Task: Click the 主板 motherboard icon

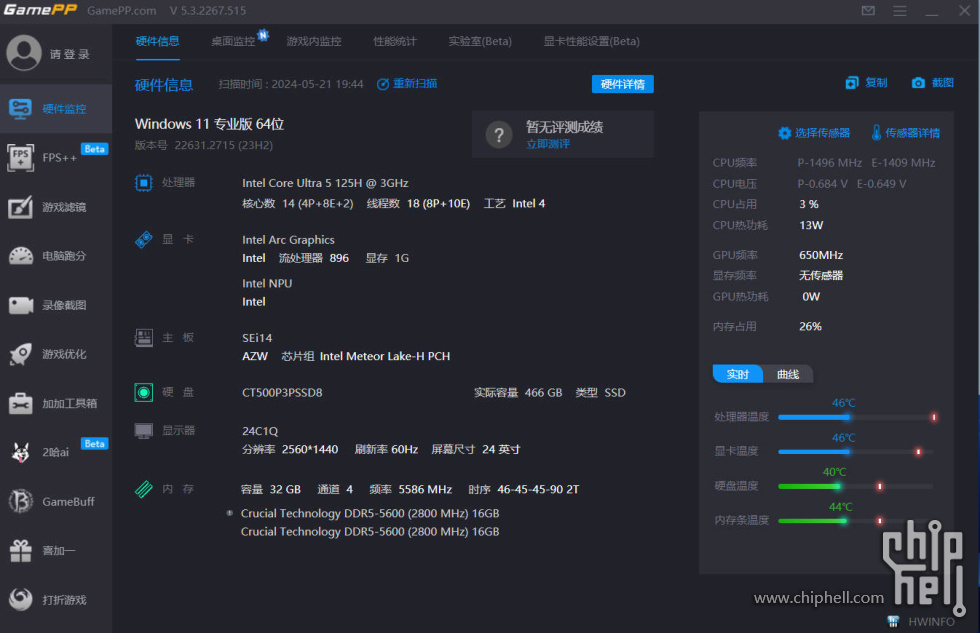Action: click(144, 337)
